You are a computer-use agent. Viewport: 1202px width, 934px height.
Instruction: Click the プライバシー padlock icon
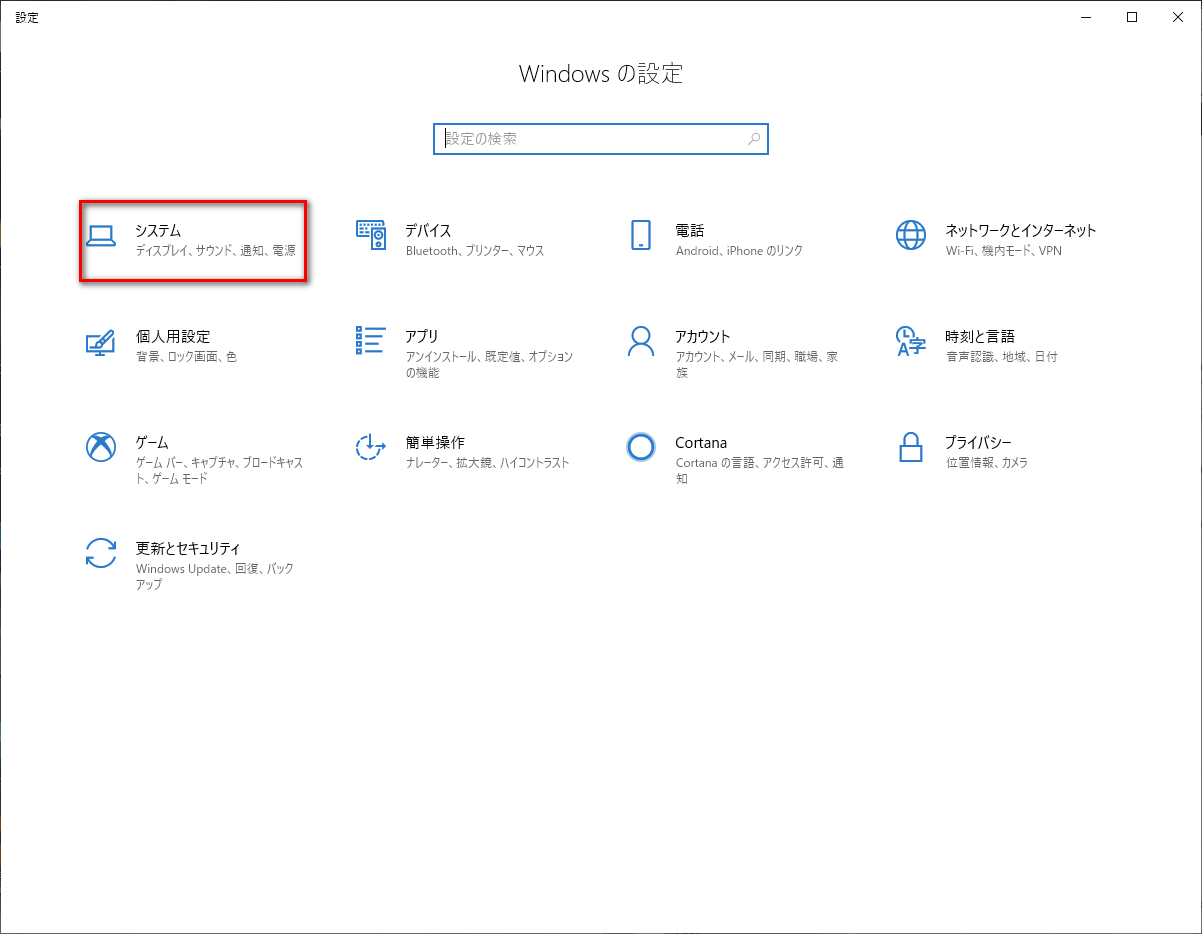[x=911, y=447]
